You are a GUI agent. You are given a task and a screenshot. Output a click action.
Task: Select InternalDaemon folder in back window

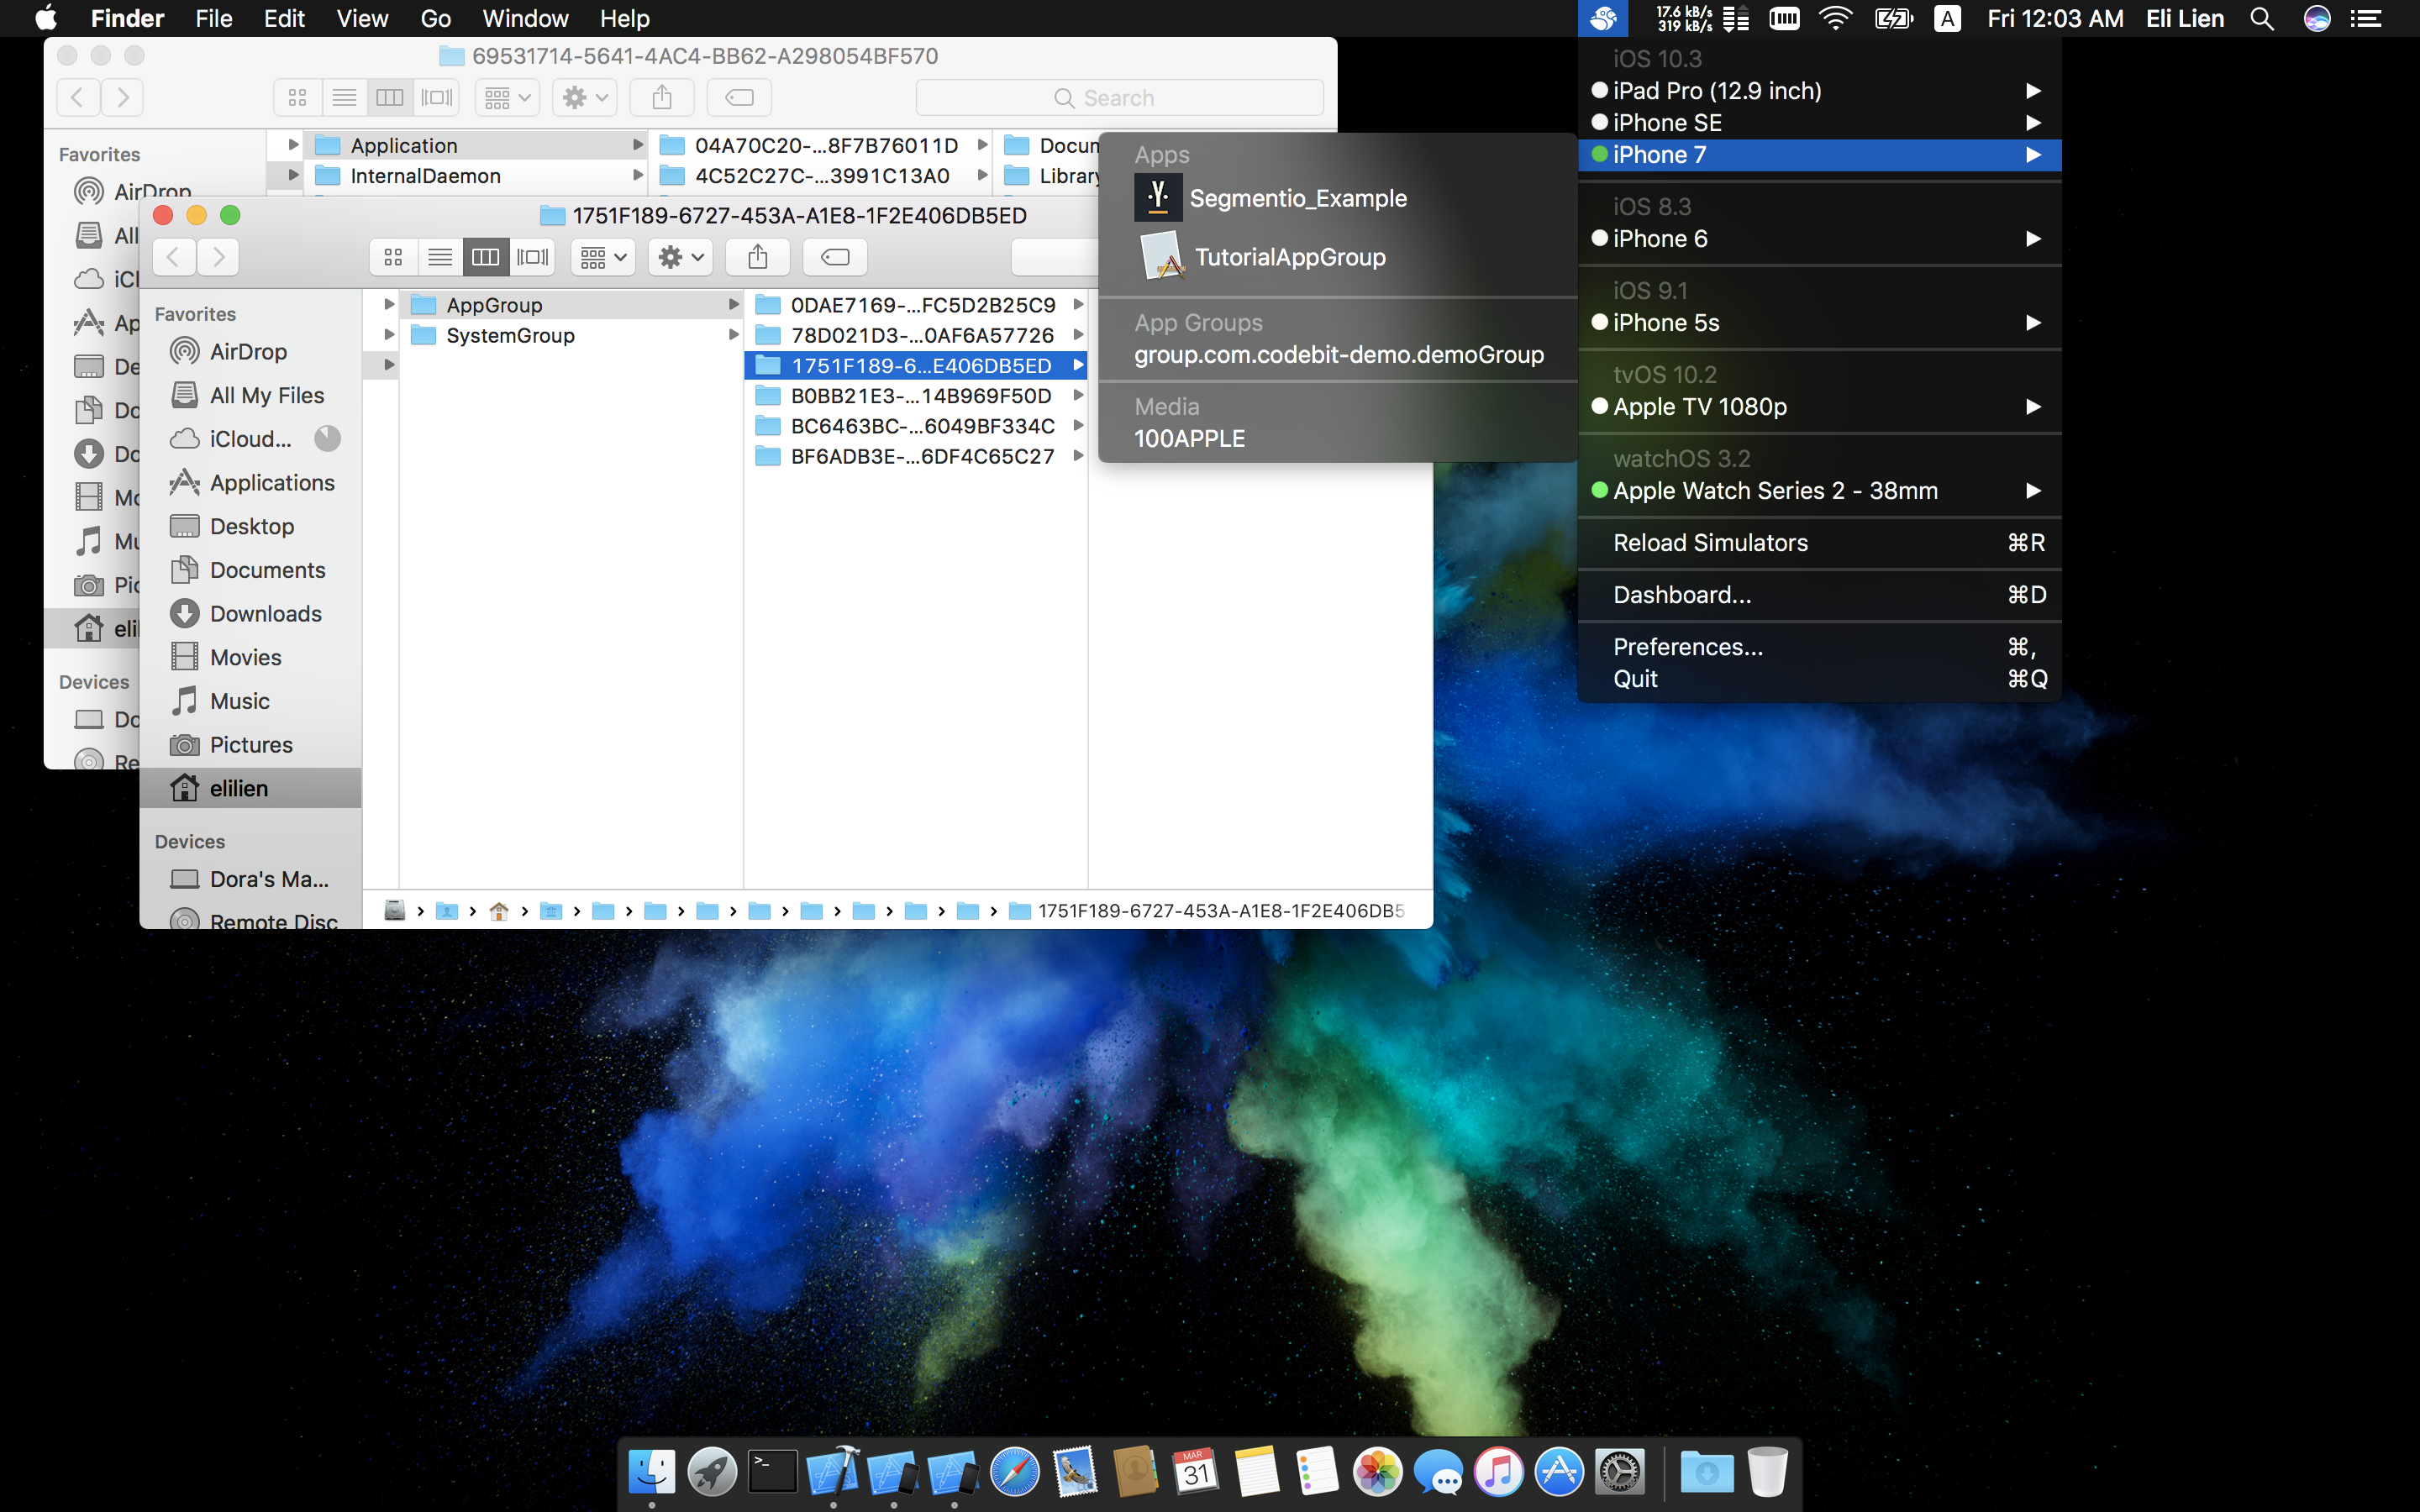point(476,176)
